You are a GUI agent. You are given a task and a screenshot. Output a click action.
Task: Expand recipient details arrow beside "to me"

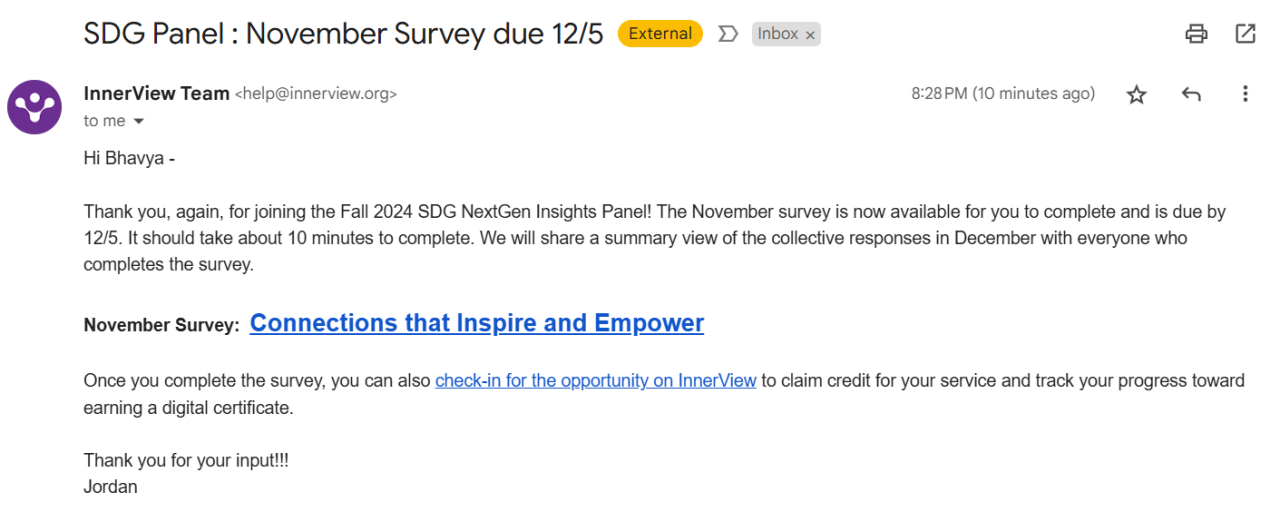pos(139,121)
